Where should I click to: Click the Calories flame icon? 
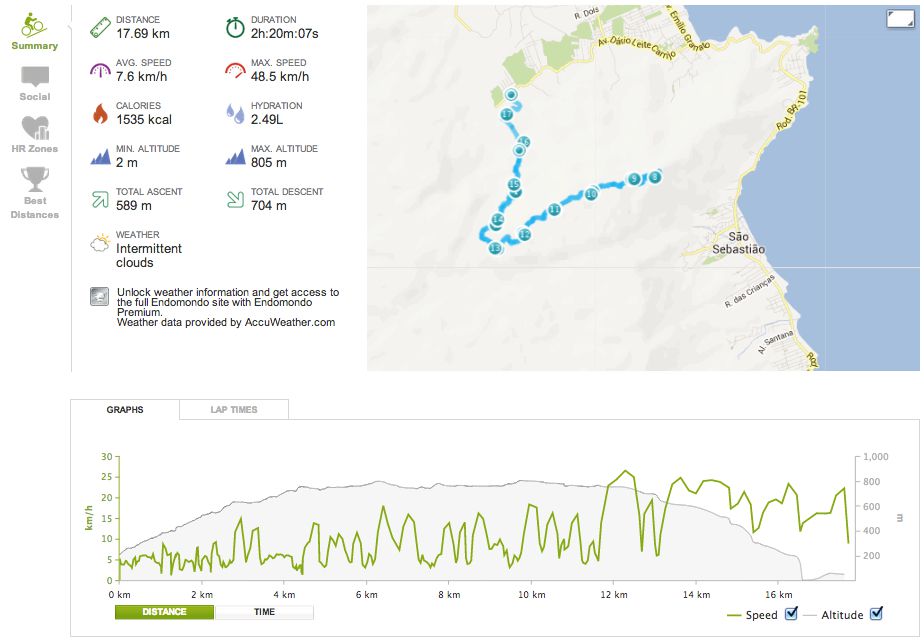click(100, 113)
